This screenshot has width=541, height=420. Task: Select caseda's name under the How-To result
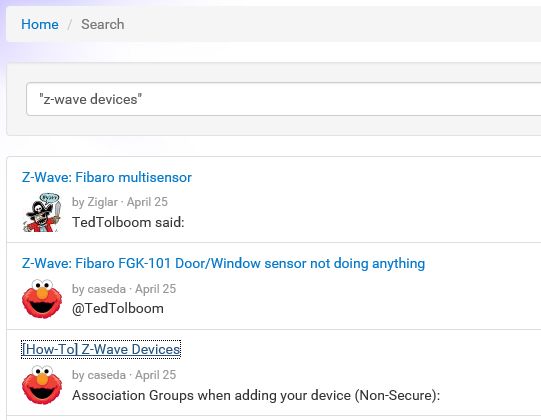tap(106, 375)
